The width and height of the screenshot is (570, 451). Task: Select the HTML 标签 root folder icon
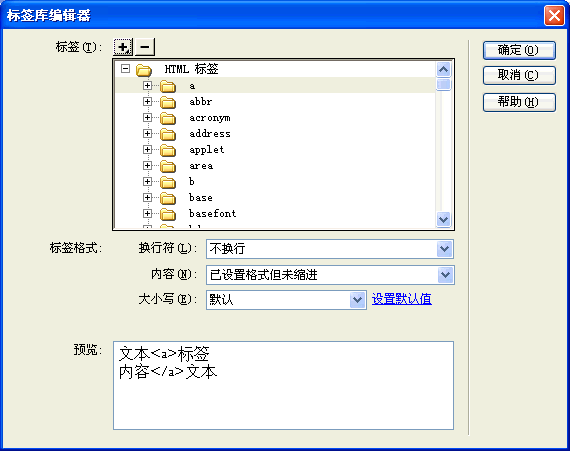[x=144, y=69]
